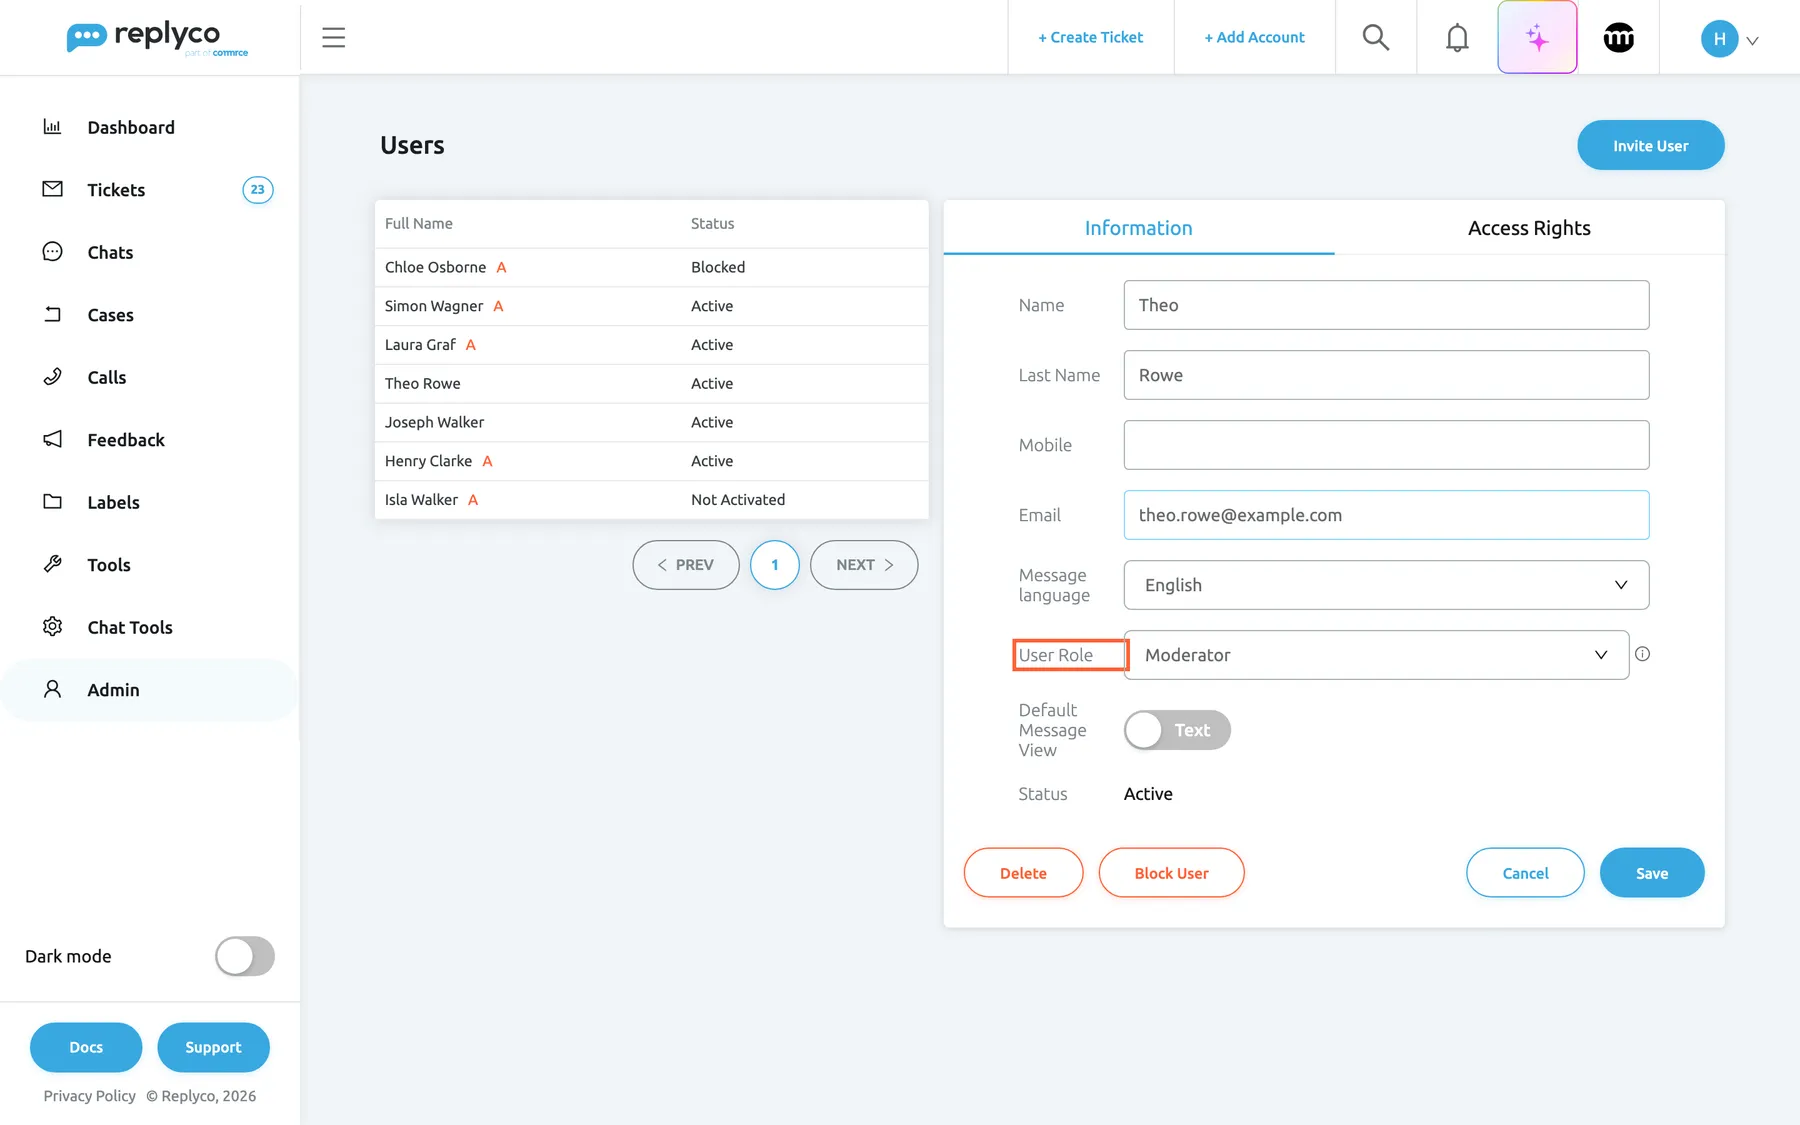Image resolution: width=1800 pixels, height=1125 pixels.
Task: Open the hamburger menu icon
Action: pyautogui.click(x=333, y=38)
